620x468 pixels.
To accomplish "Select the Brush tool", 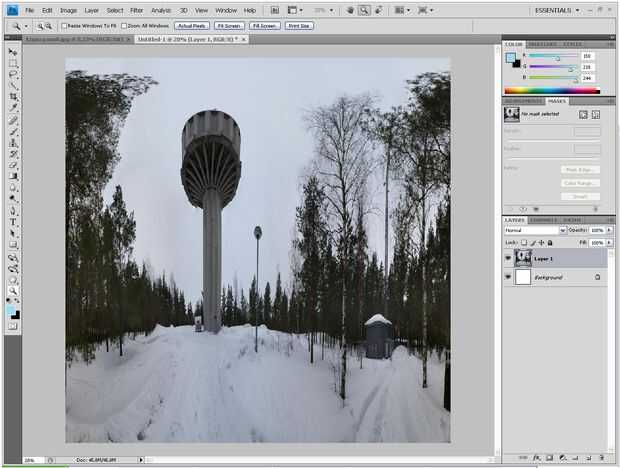I will (x=13, y=132).
